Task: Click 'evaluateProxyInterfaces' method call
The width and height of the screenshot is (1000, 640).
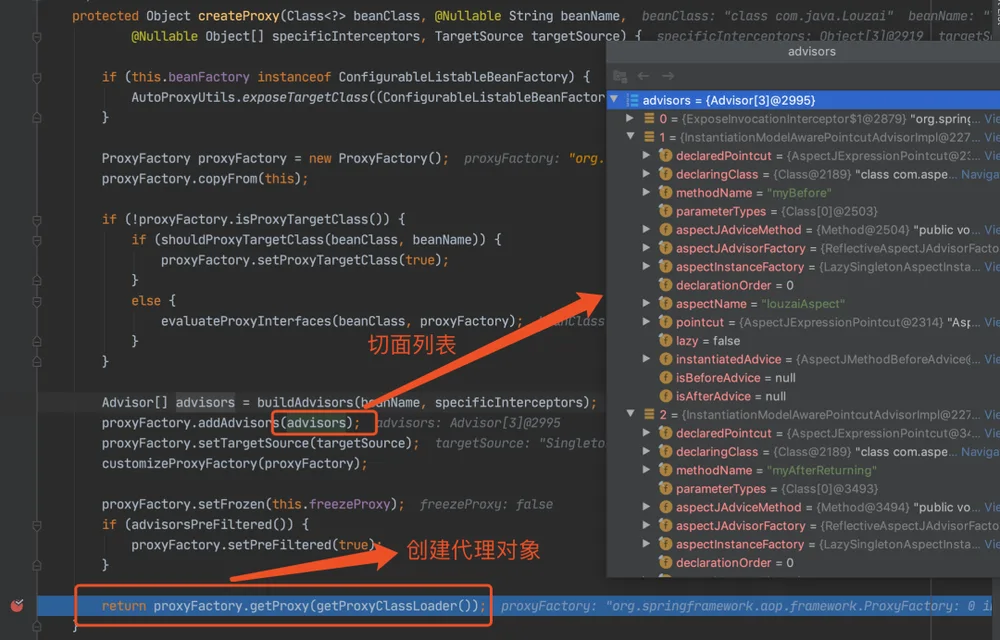Action: (246, 321)
